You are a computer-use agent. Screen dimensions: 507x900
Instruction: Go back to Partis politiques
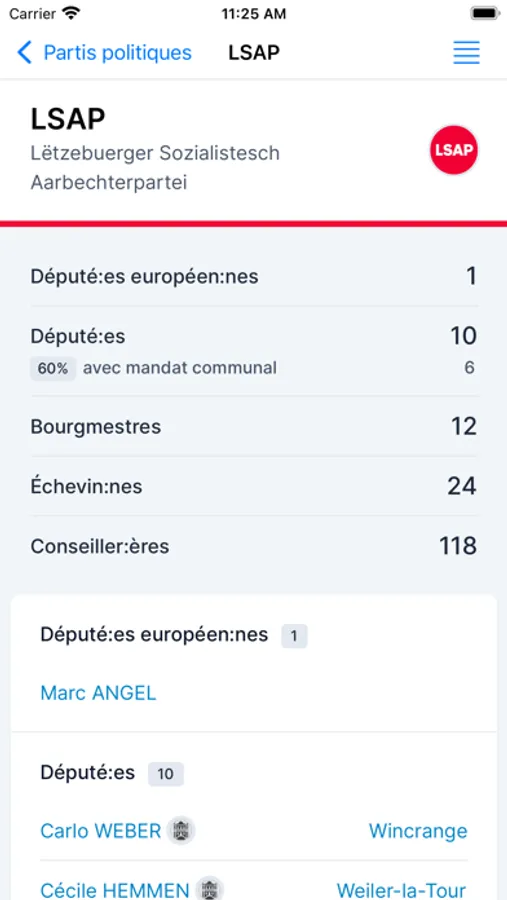pos(117,53)
